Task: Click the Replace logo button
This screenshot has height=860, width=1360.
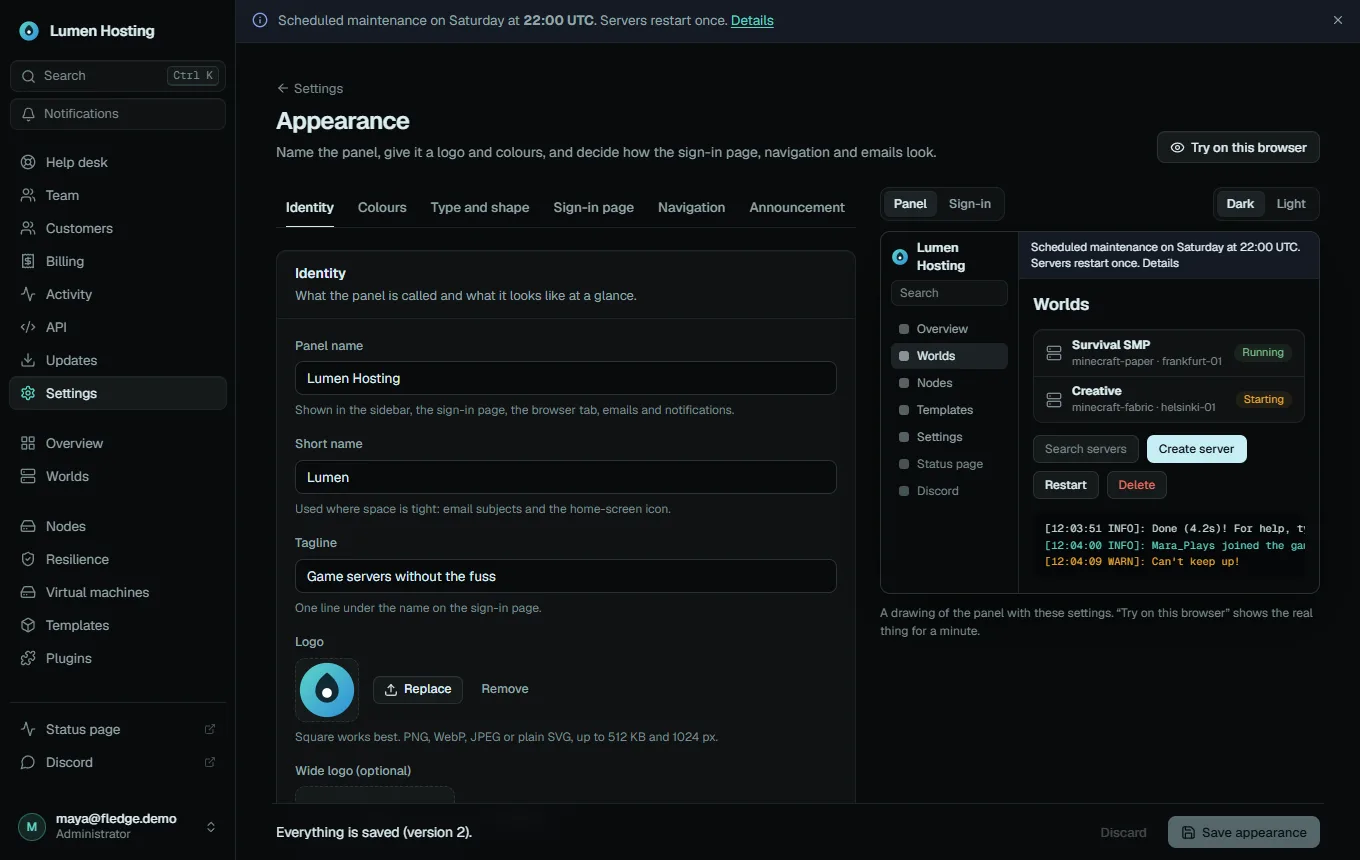Action: [x=418, y=689]
